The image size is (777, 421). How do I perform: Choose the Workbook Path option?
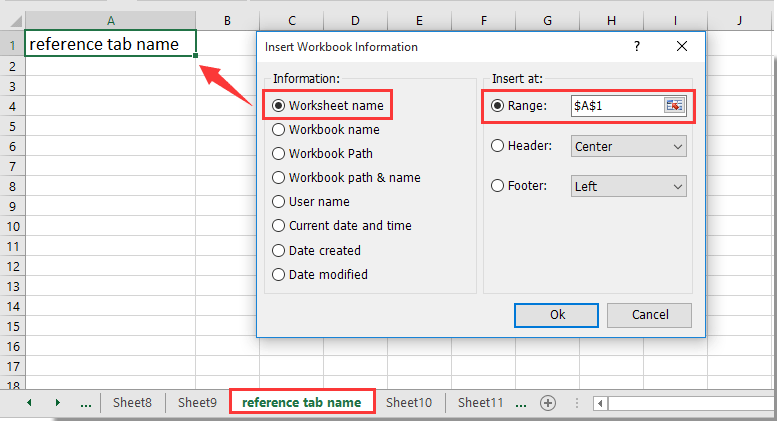point(279,153)
